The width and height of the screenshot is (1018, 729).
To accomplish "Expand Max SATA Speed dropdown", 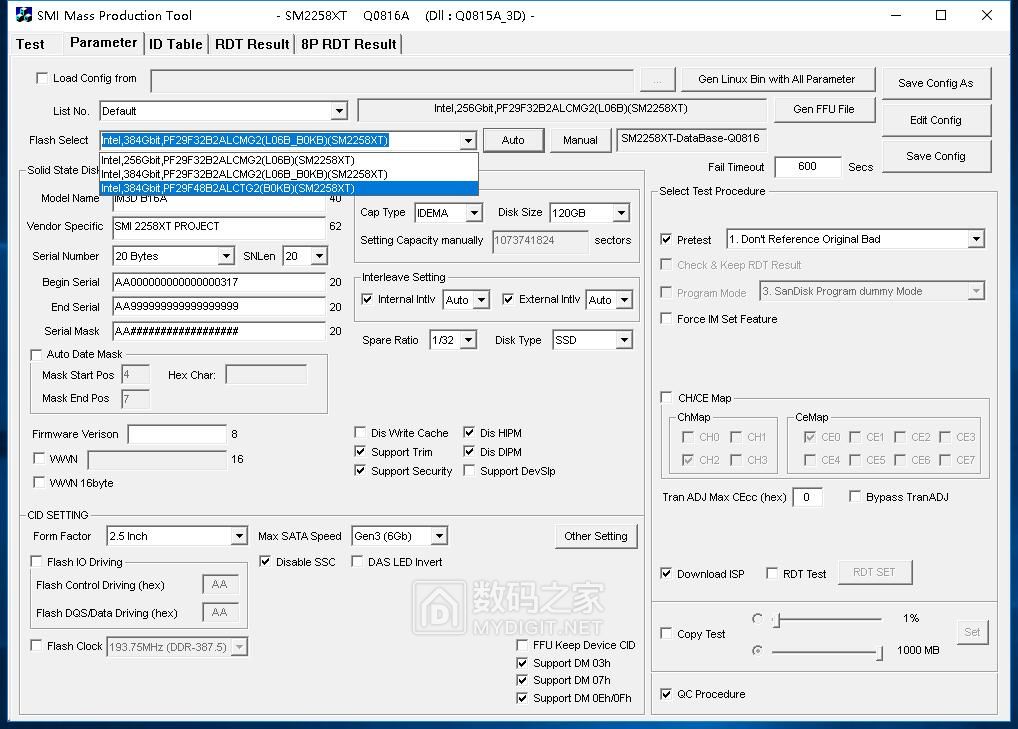I will pyautogui.click(x=440, y=536).
